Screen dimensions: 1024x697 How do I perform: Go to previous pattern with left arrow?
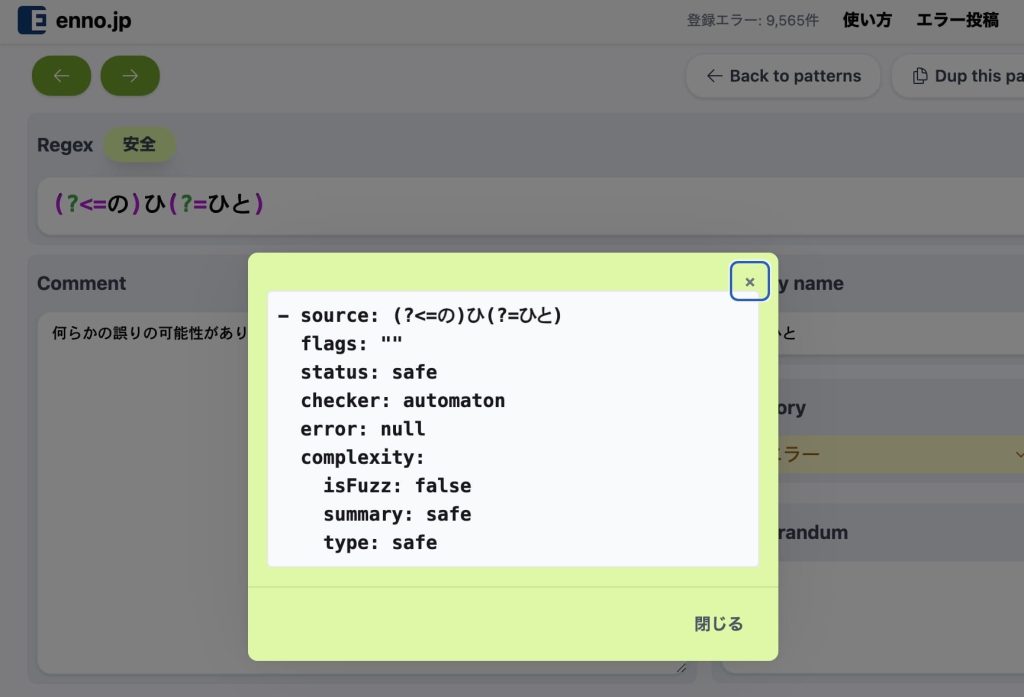click(x=61, y=76)
